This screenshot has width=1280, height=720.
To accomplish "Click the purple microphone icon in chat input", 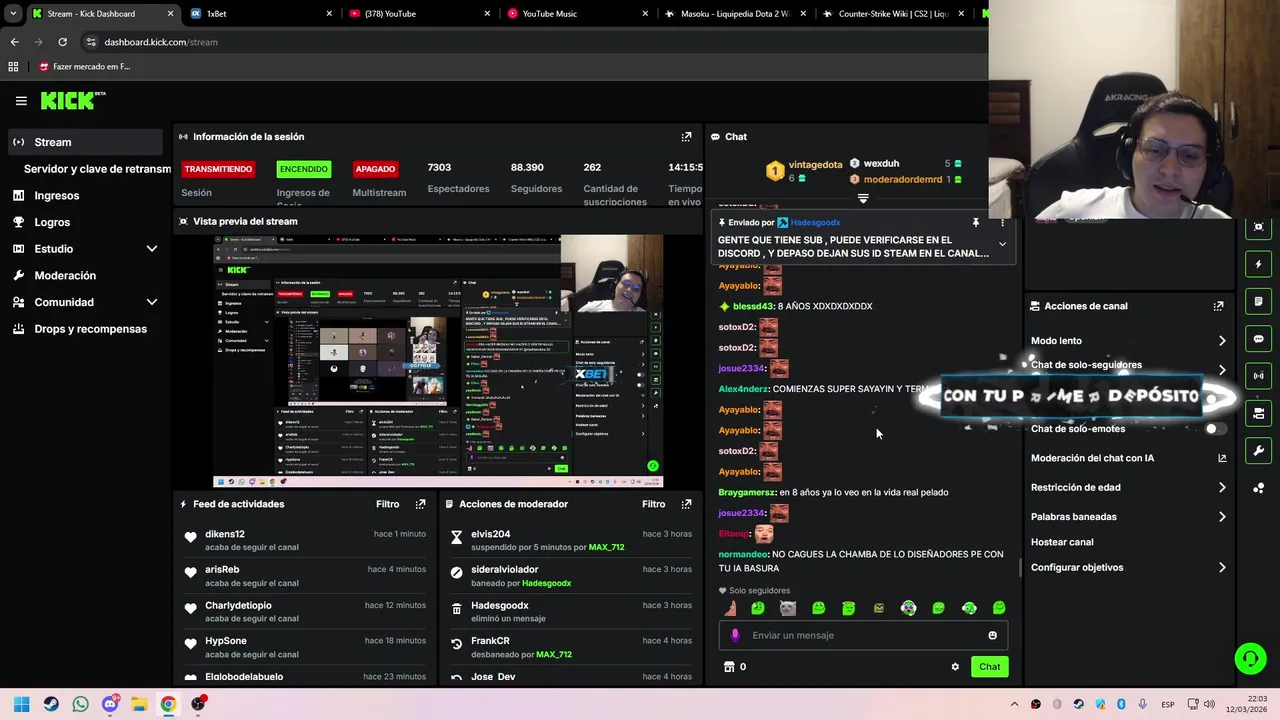I will coord(735,635).
